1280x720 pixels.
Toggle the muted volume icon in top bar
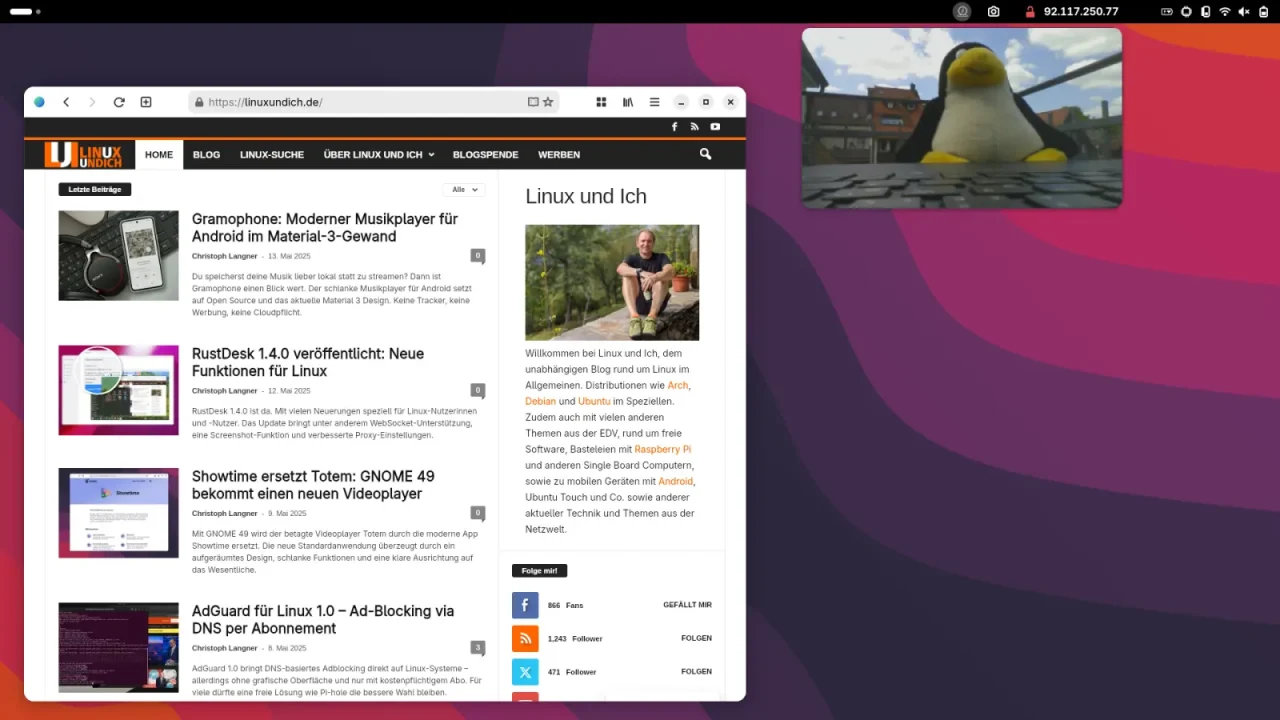pos(1243,12)
